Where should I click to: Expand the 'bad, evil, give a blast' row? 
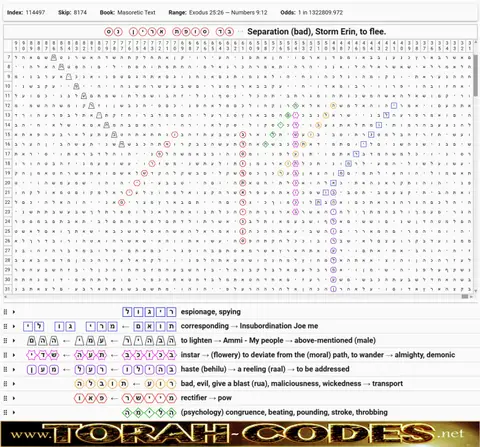pyautogui.click(x=14, y=383)
